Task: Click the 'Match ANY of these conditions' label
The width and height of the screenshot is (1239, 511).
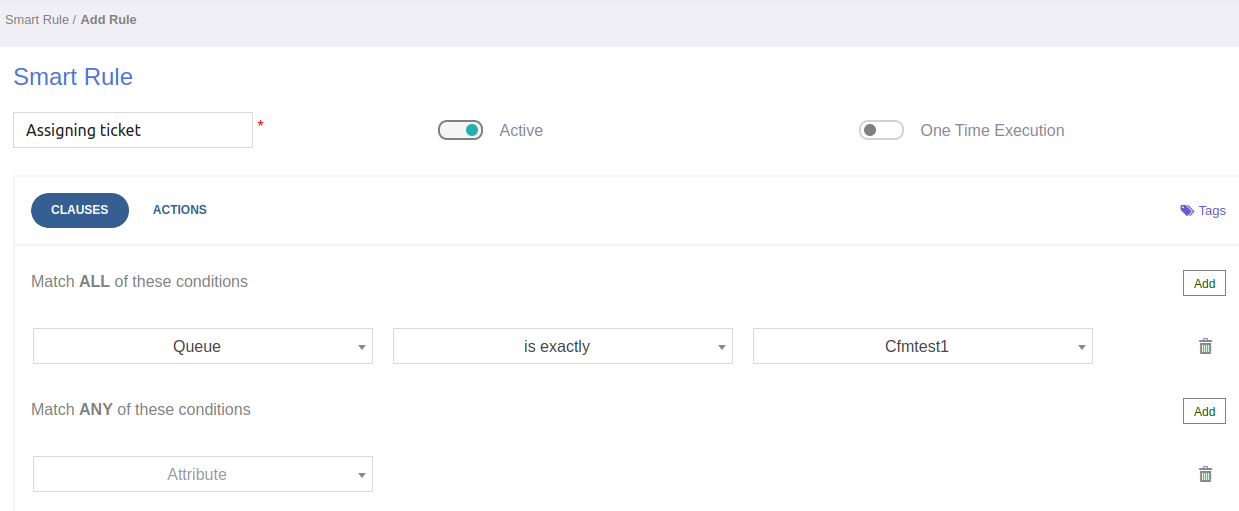Action: click(x=141, y=410)
